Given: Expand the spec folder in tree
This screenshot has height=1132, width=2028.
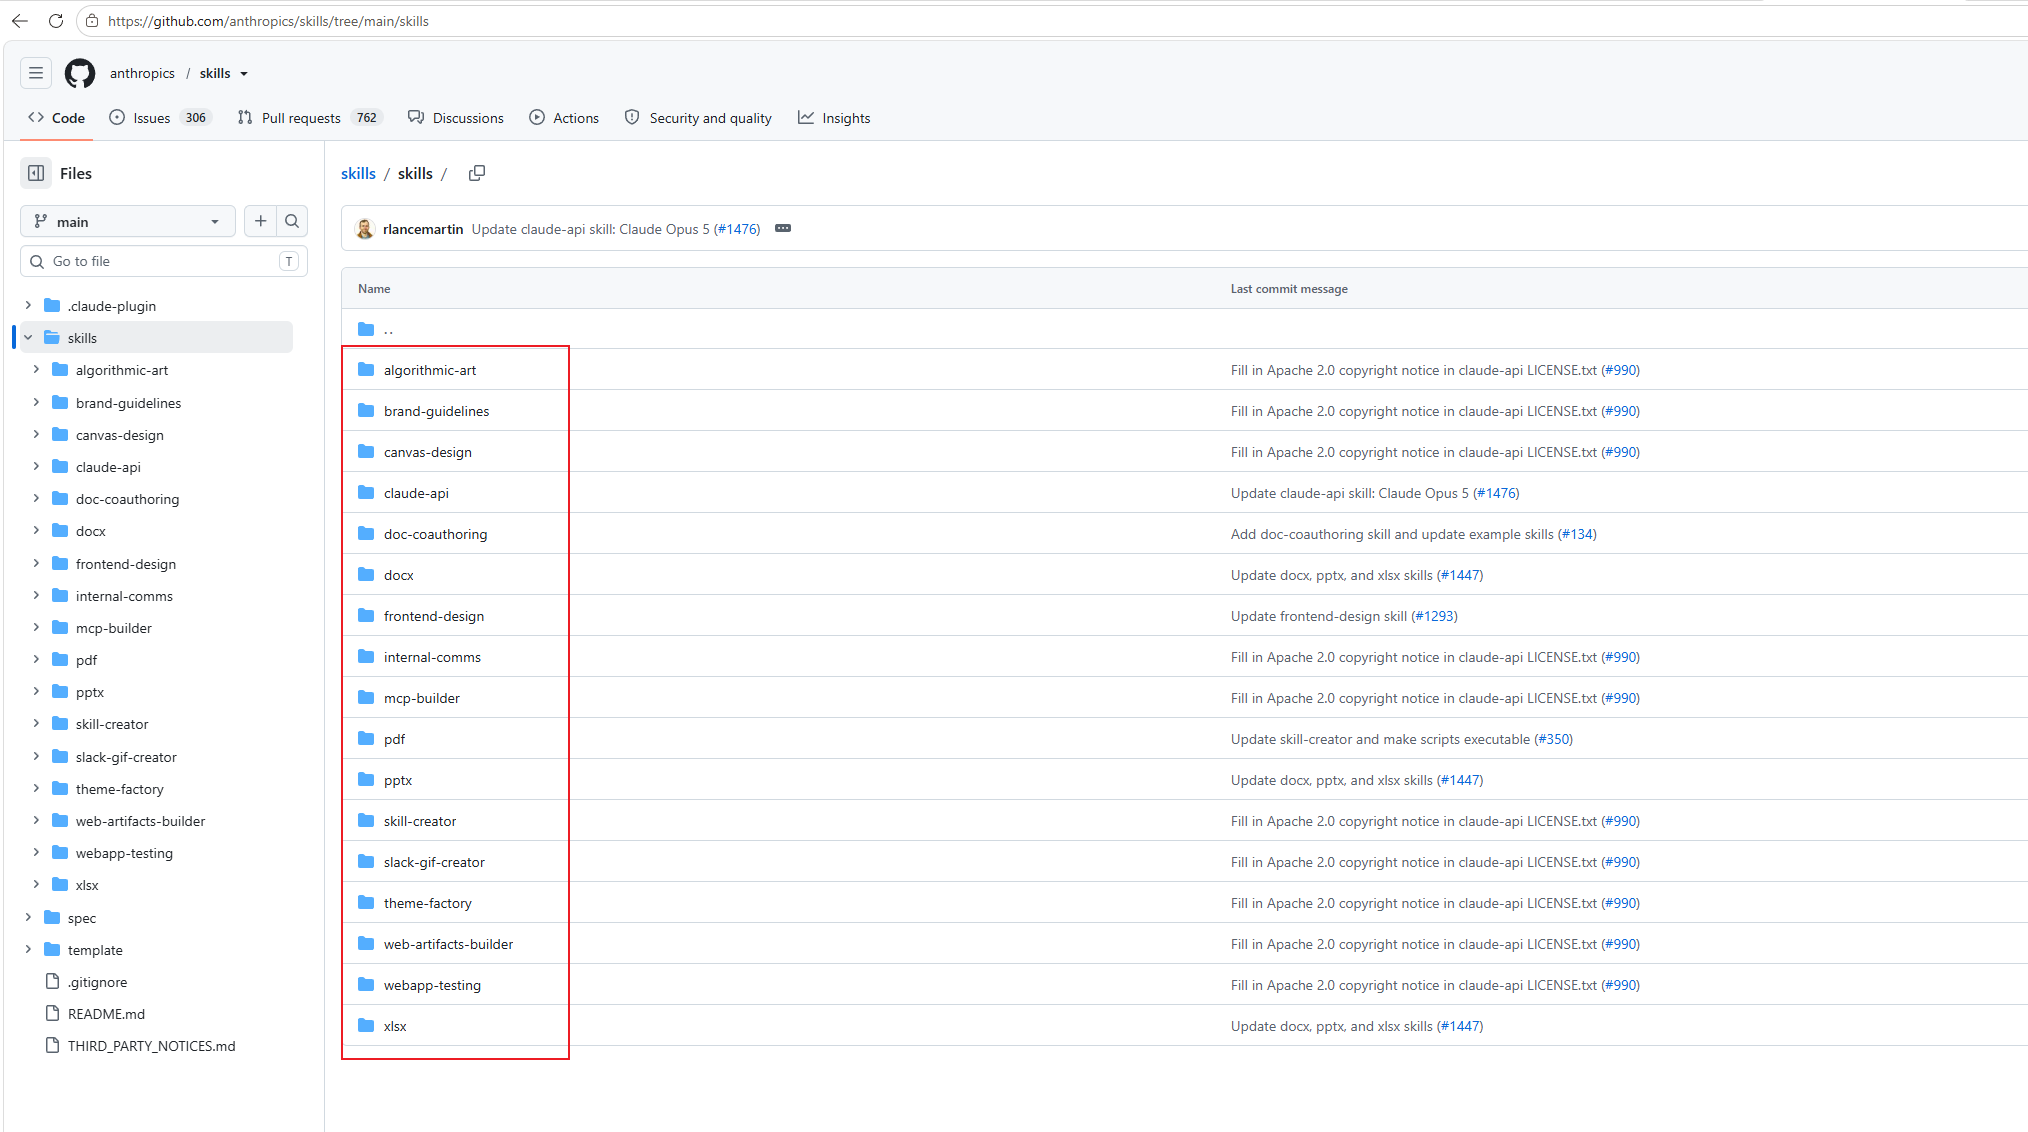Looking at the screenshot, I should coord(28,918).
